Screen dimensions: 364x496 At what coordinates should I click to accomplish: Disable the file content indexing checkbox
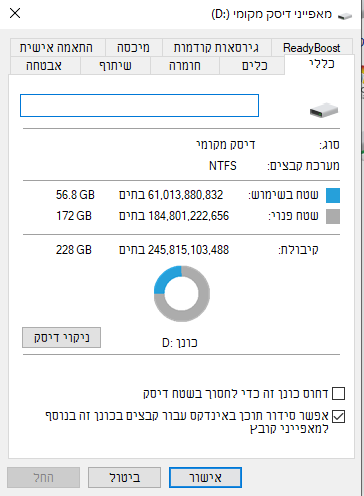[x=339, y=416]
